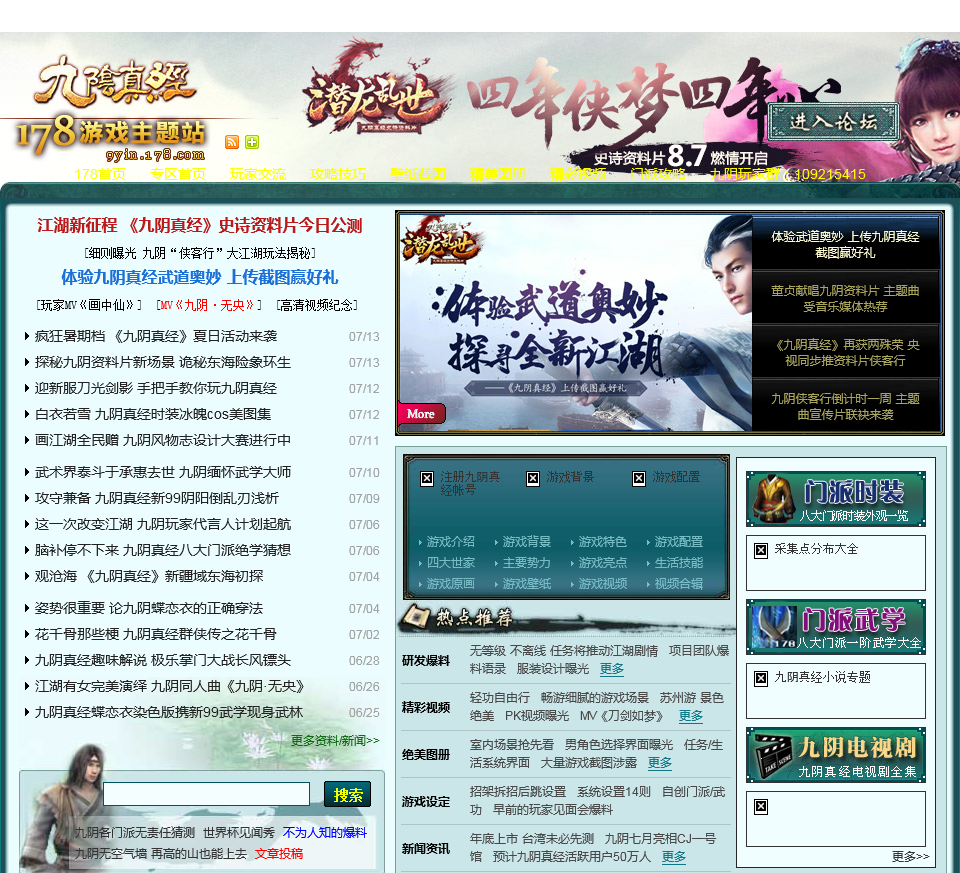Viewport: 960px width, 873px height.
Task: Click broken image icon beside 采集点分布大全
Action: 760,550
